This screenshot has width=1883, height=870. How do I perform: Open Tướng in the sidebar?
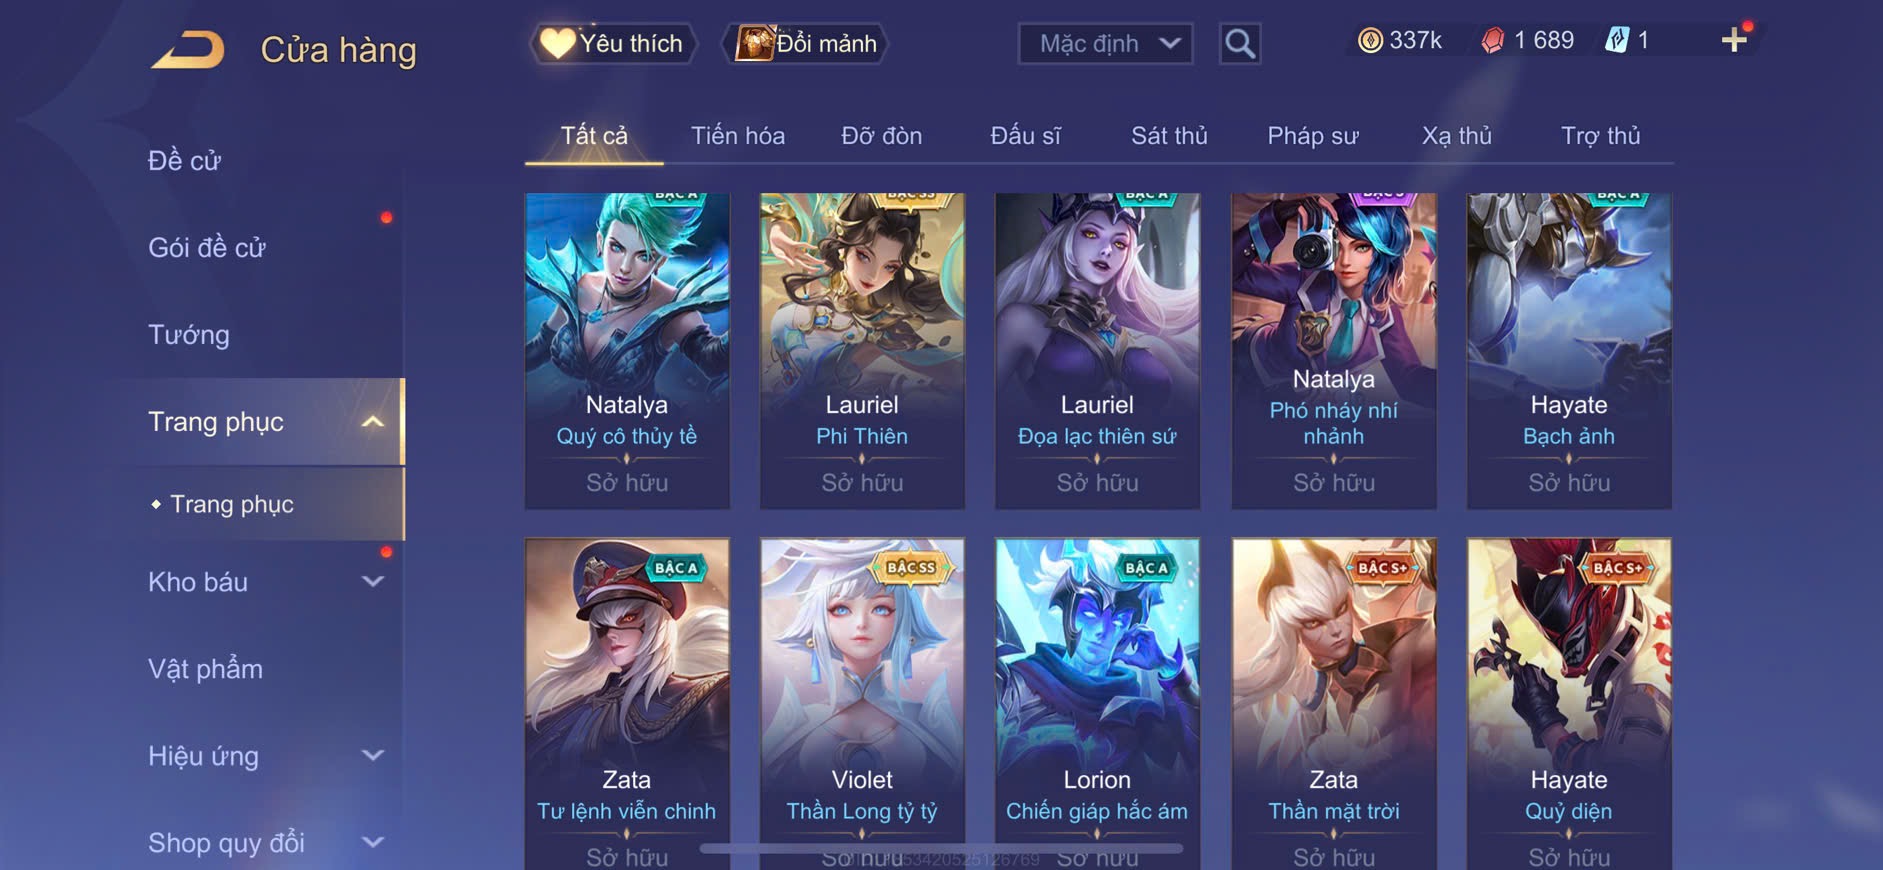[189, 335]
